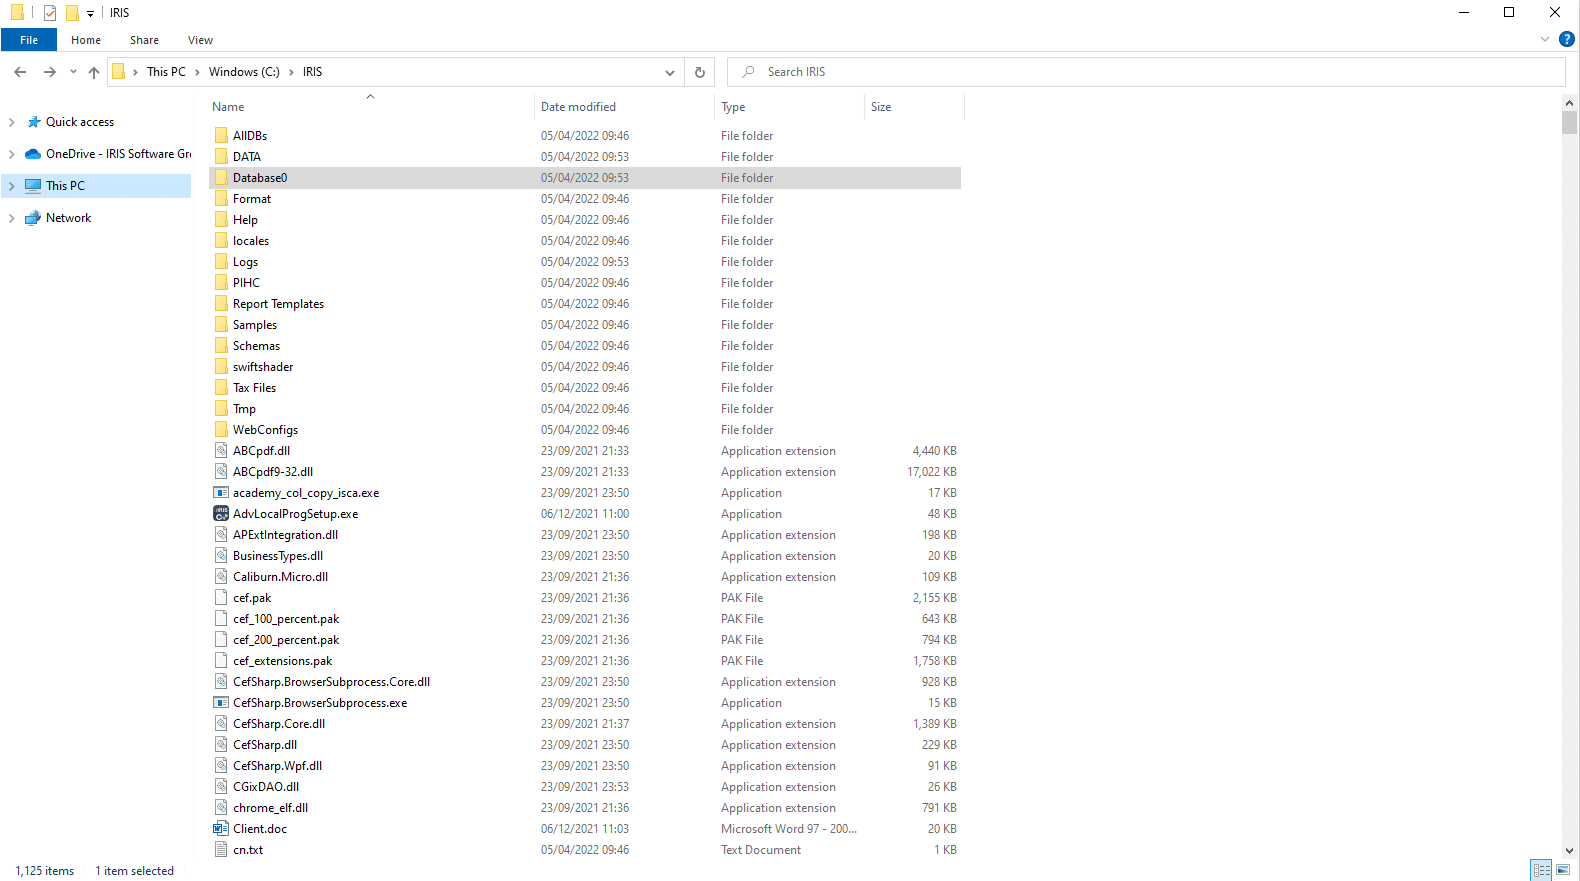The height and width of the screenshot is (881, 1580).
Task: Select the ABCpdf9-32.dll file name
Action: [x=273, y=471]
